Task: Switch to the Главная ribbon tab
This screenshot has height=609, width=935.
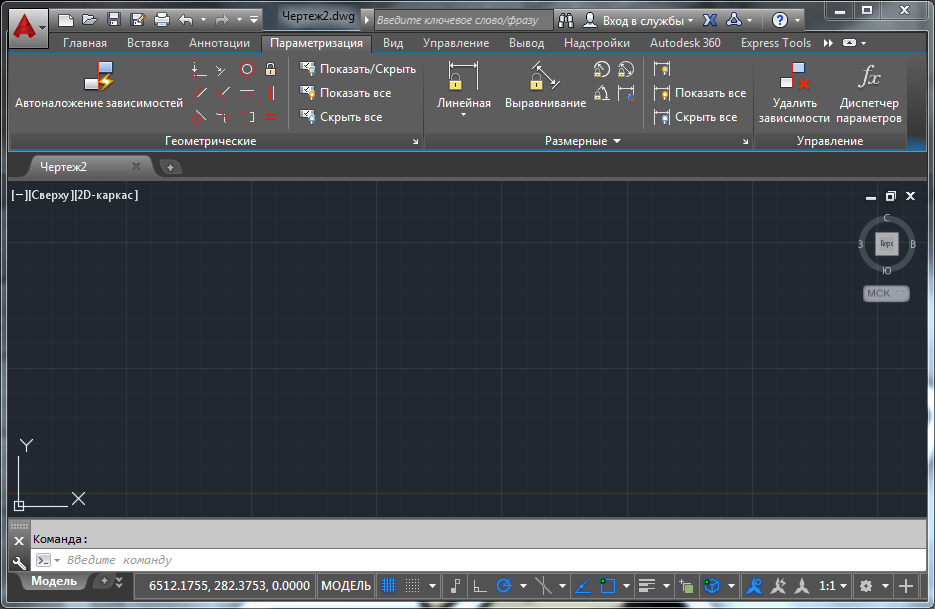Action: (85, 43)
